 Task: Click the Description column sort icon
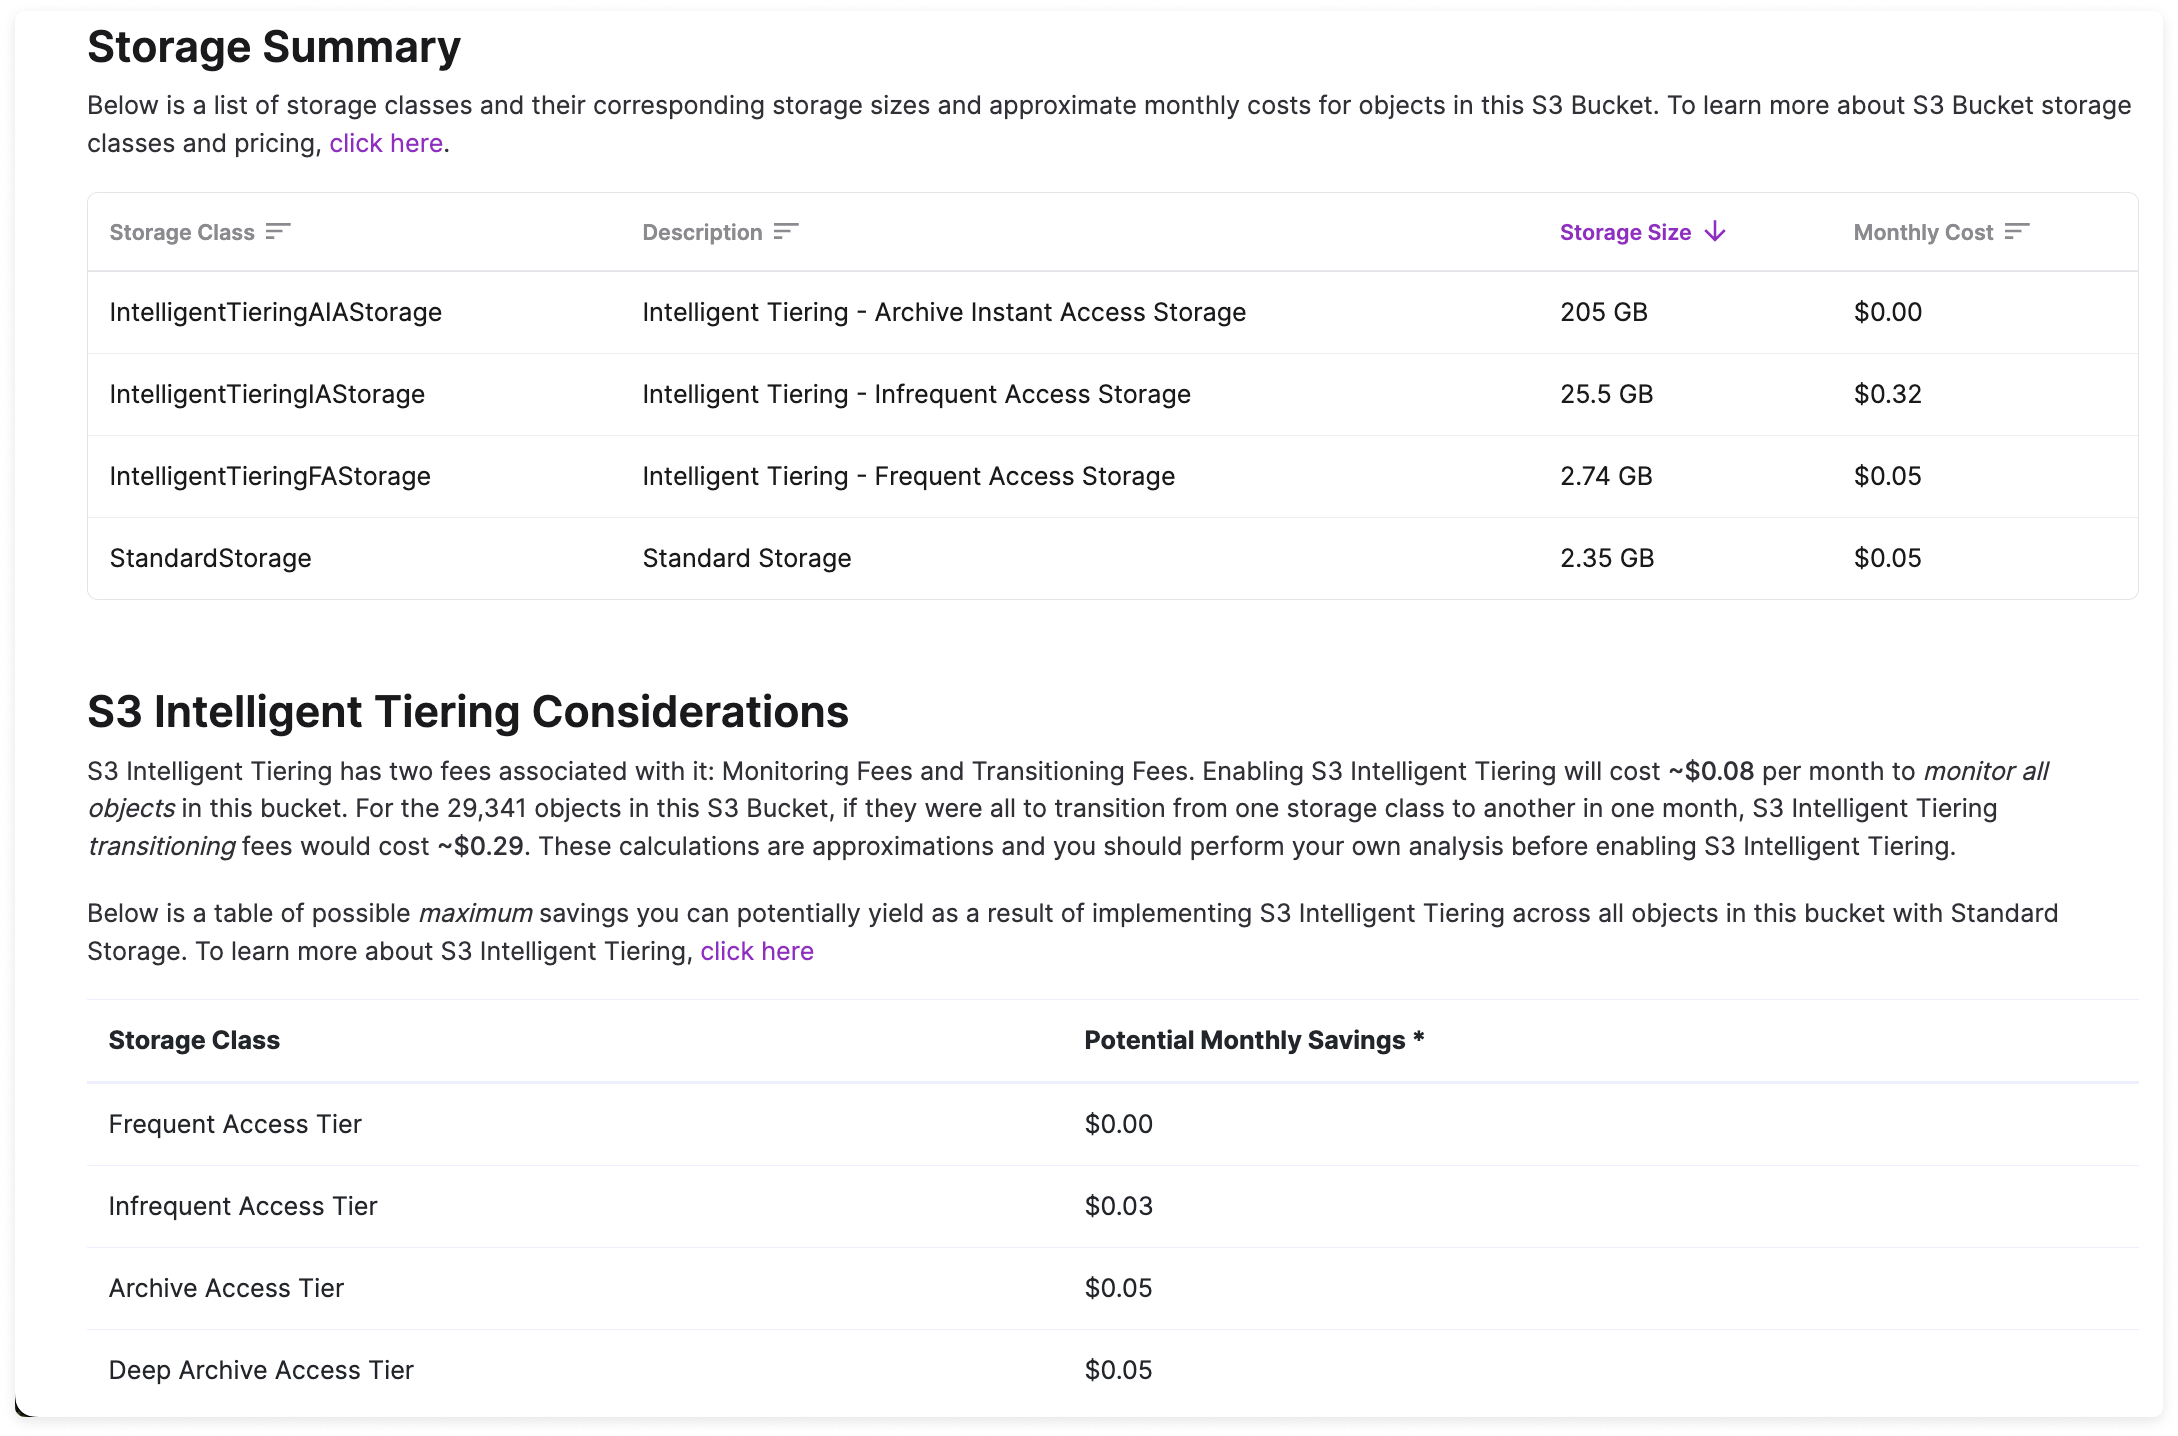point(786,232)
